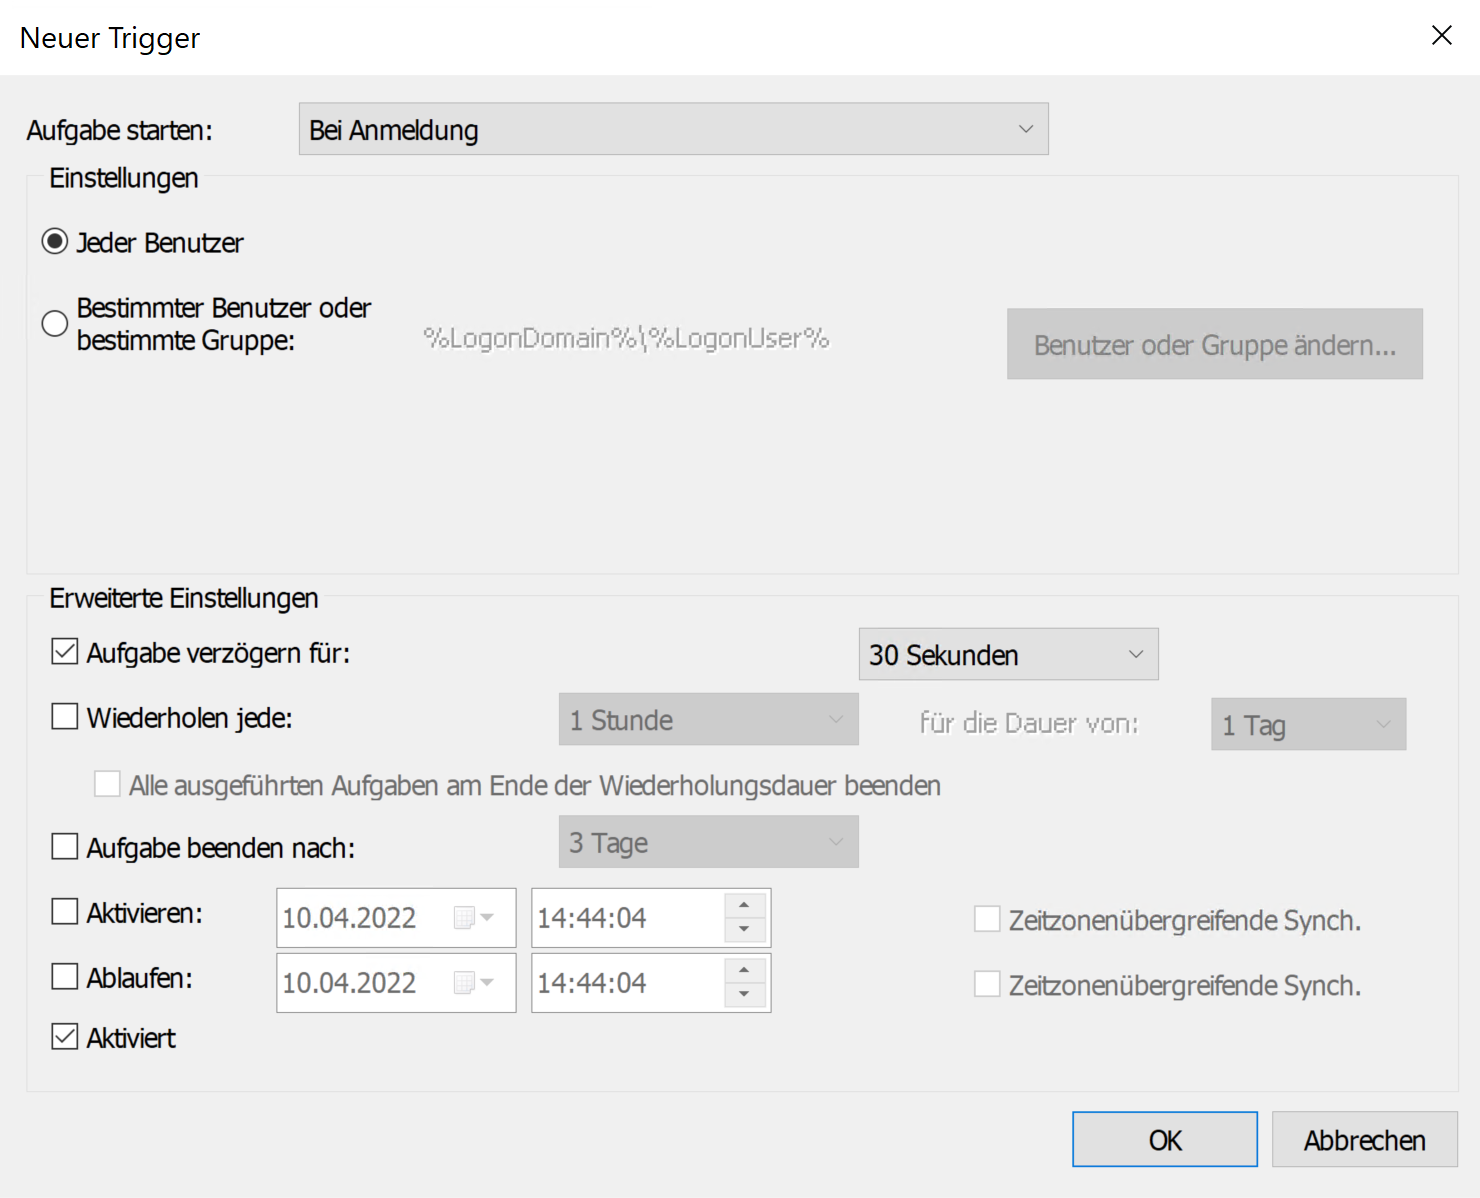The height and width of the screenshot is (1198, 1480).
Task: Open the Aufgabe starten dropdown
Action: coord(673,129)
